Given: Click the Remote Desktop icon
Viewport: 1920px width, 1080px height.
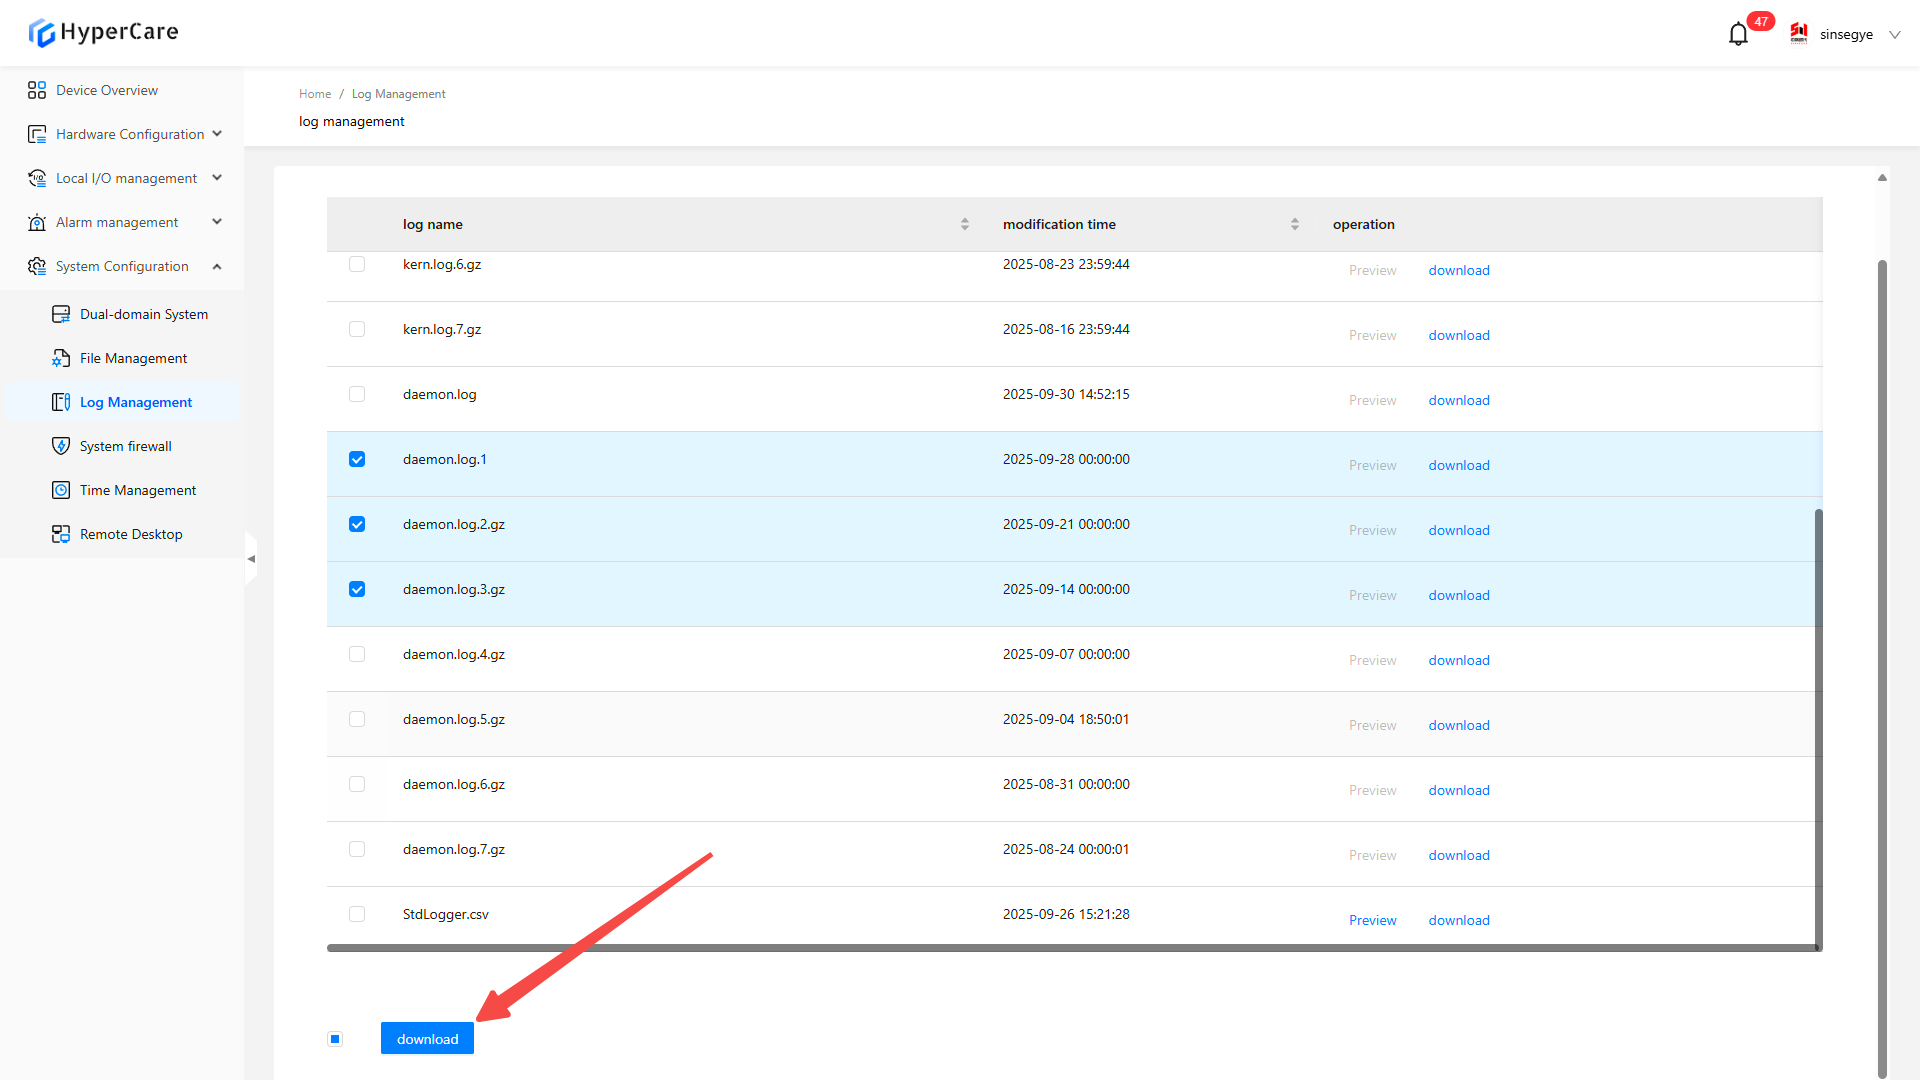Looking at the screenshot, I should (61, 534).
